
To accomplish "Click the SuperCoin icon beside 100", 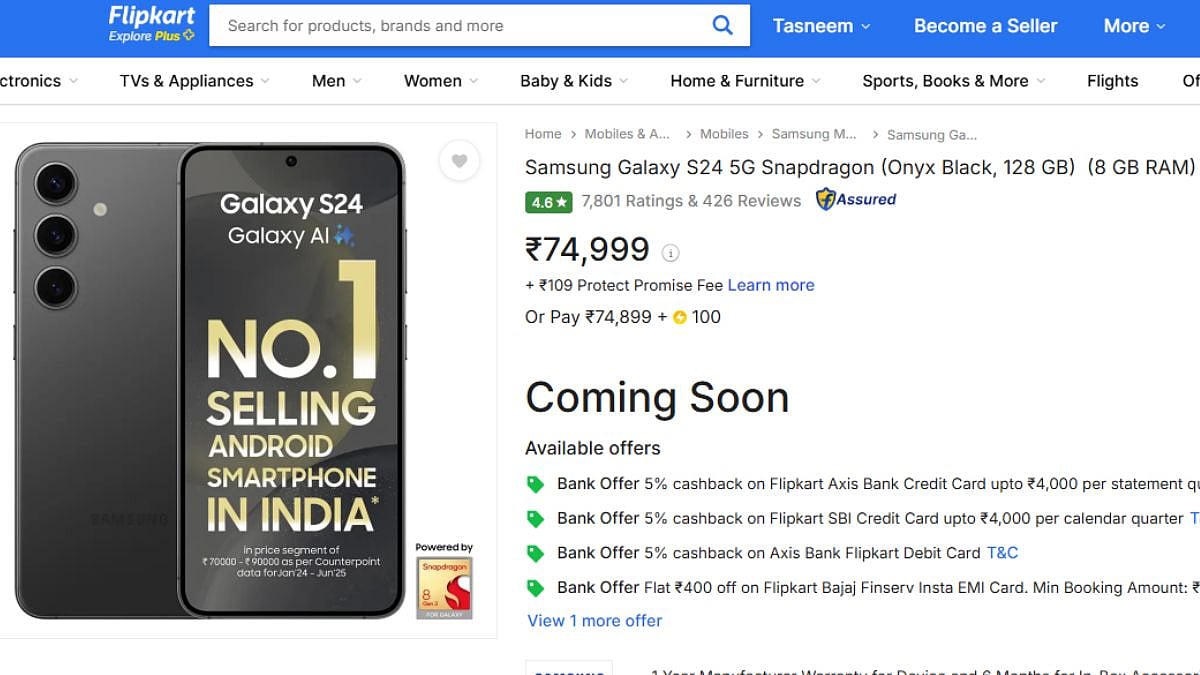I will coord(680,318).
